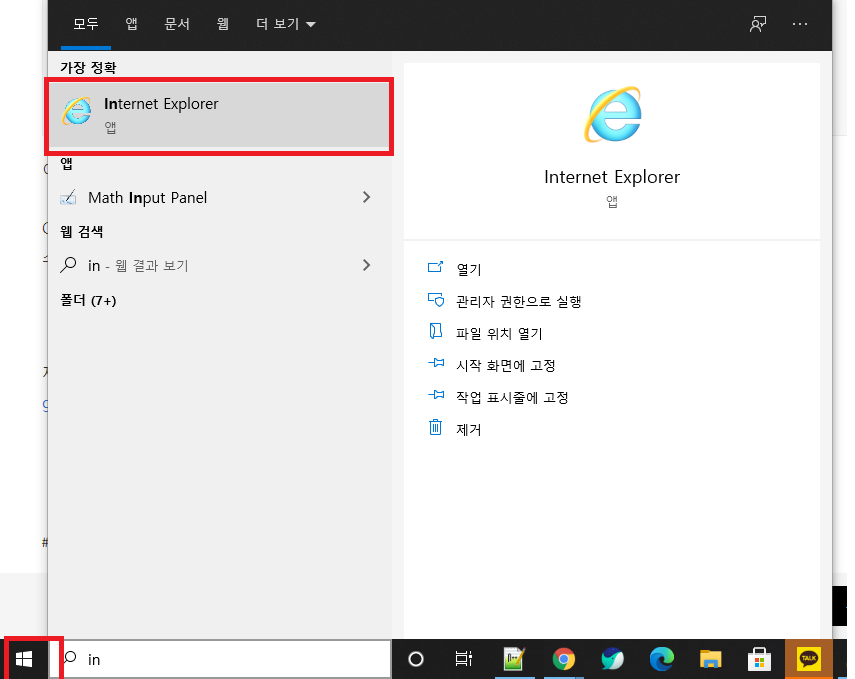Select 'in - 웹 결과 보기' result
Screen dimensions: 855x679
138,266
